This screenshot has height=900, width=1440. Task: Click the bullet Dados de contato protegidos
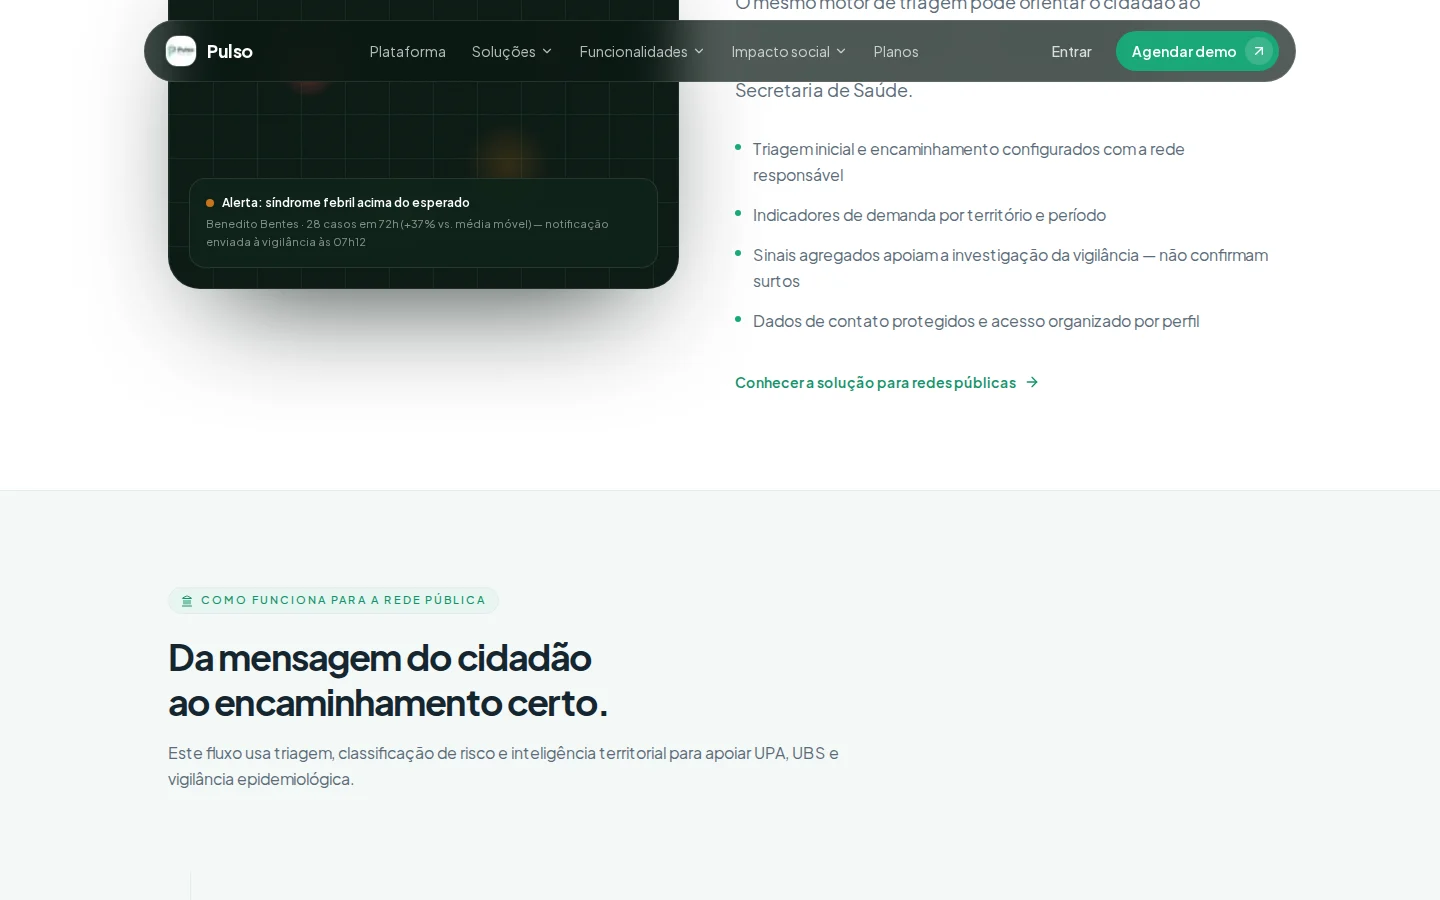[976, 321]
